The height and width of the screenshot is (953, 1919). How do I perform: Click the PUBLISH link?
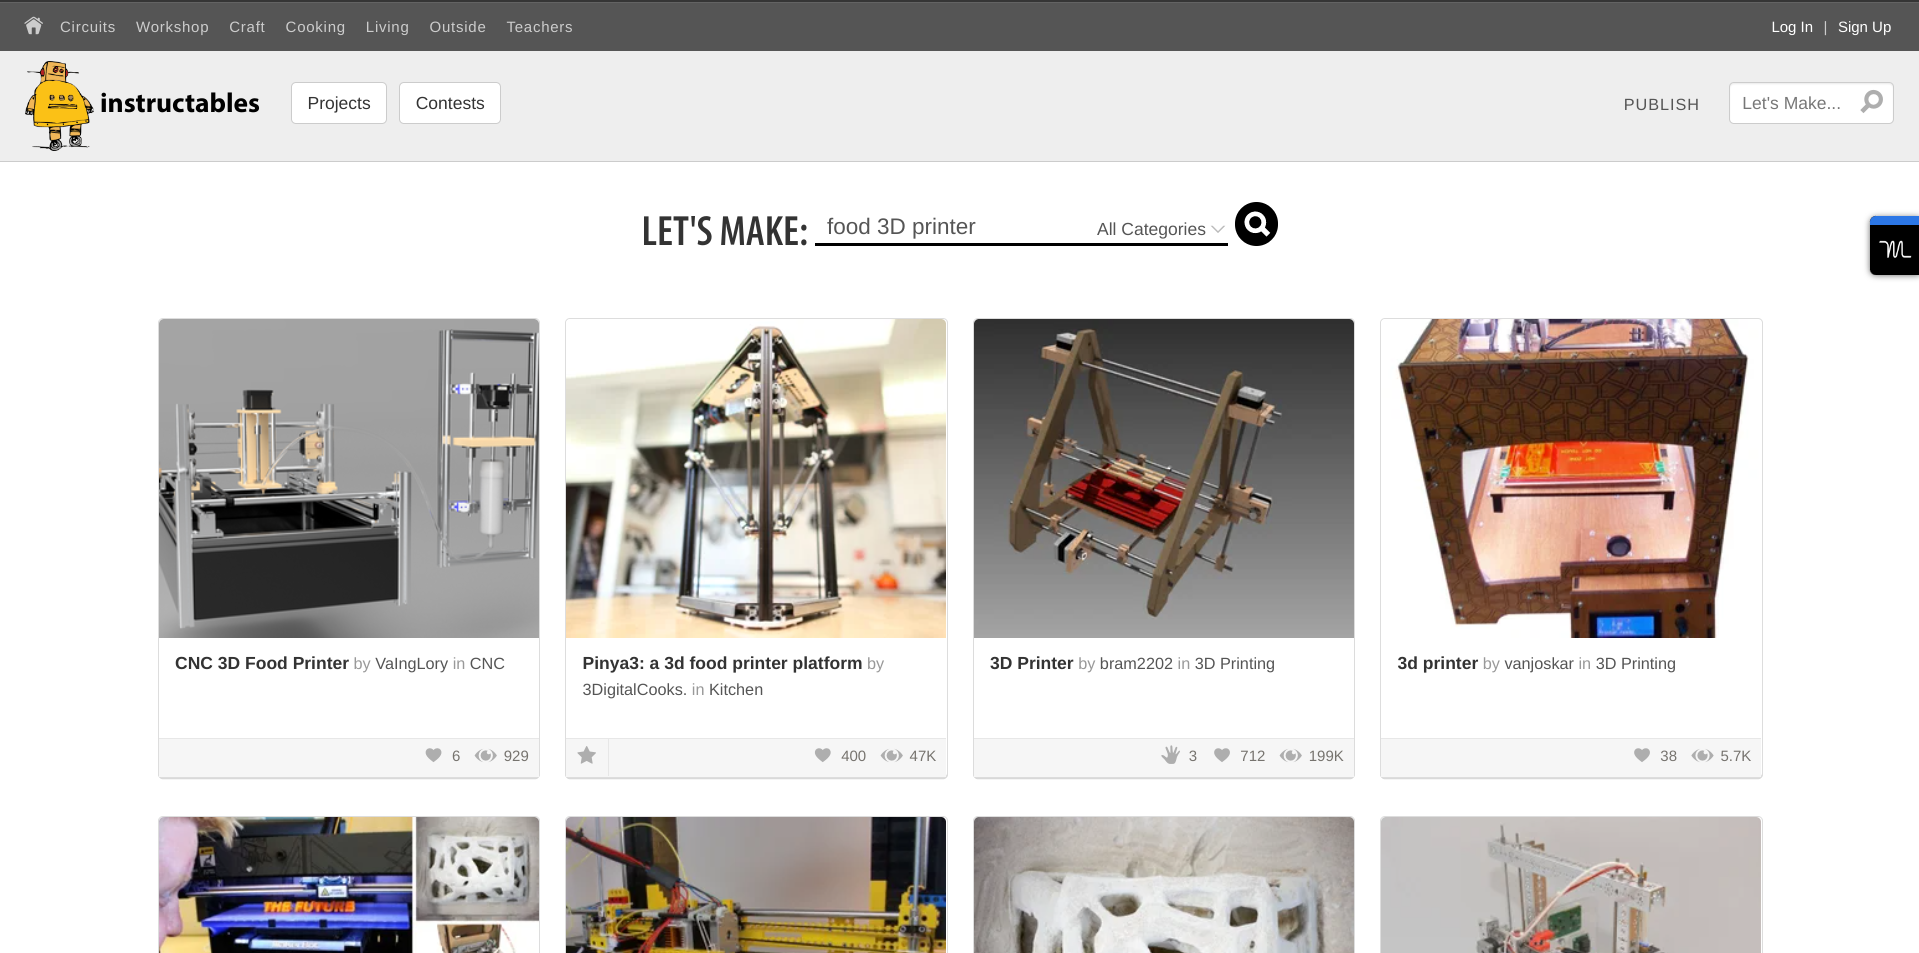coord(1661,104)
